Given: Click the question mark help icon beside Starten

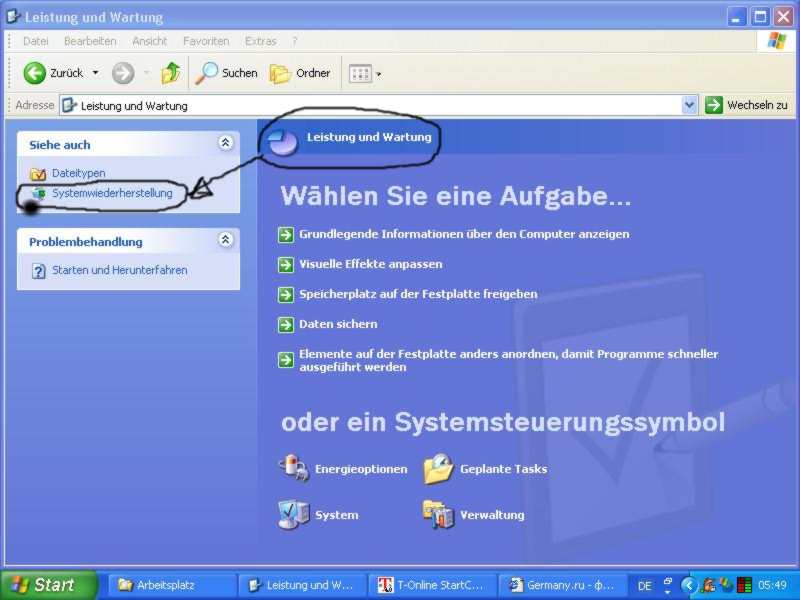Looking at the screenshot, I should click(x=39, y=270).
